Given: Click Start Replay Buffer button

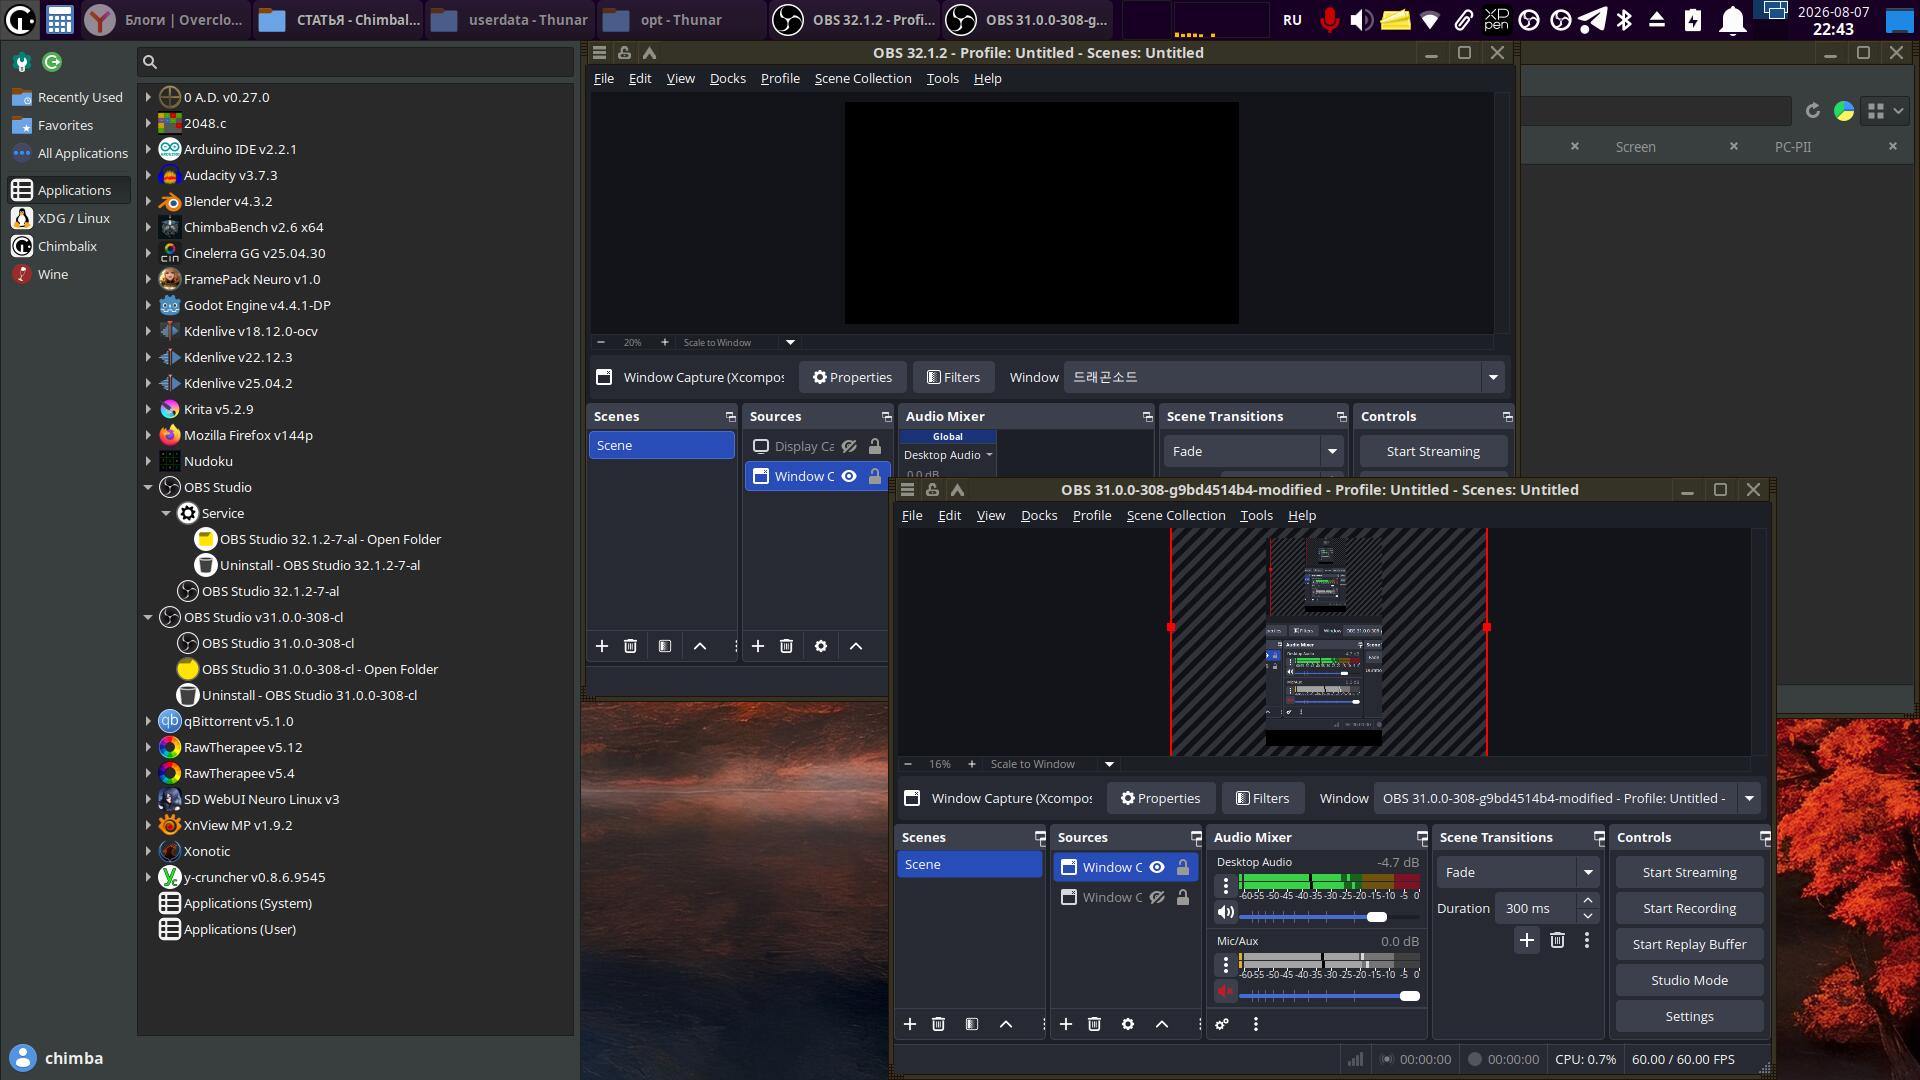Looking at the screenshot, I should coord(1689,945).
